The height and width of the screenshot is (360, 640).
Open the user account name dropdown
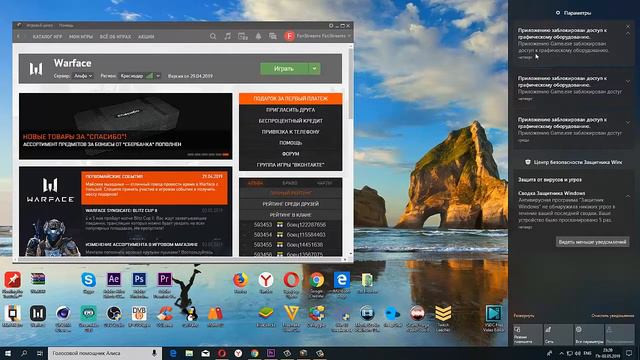coord(323,36)
